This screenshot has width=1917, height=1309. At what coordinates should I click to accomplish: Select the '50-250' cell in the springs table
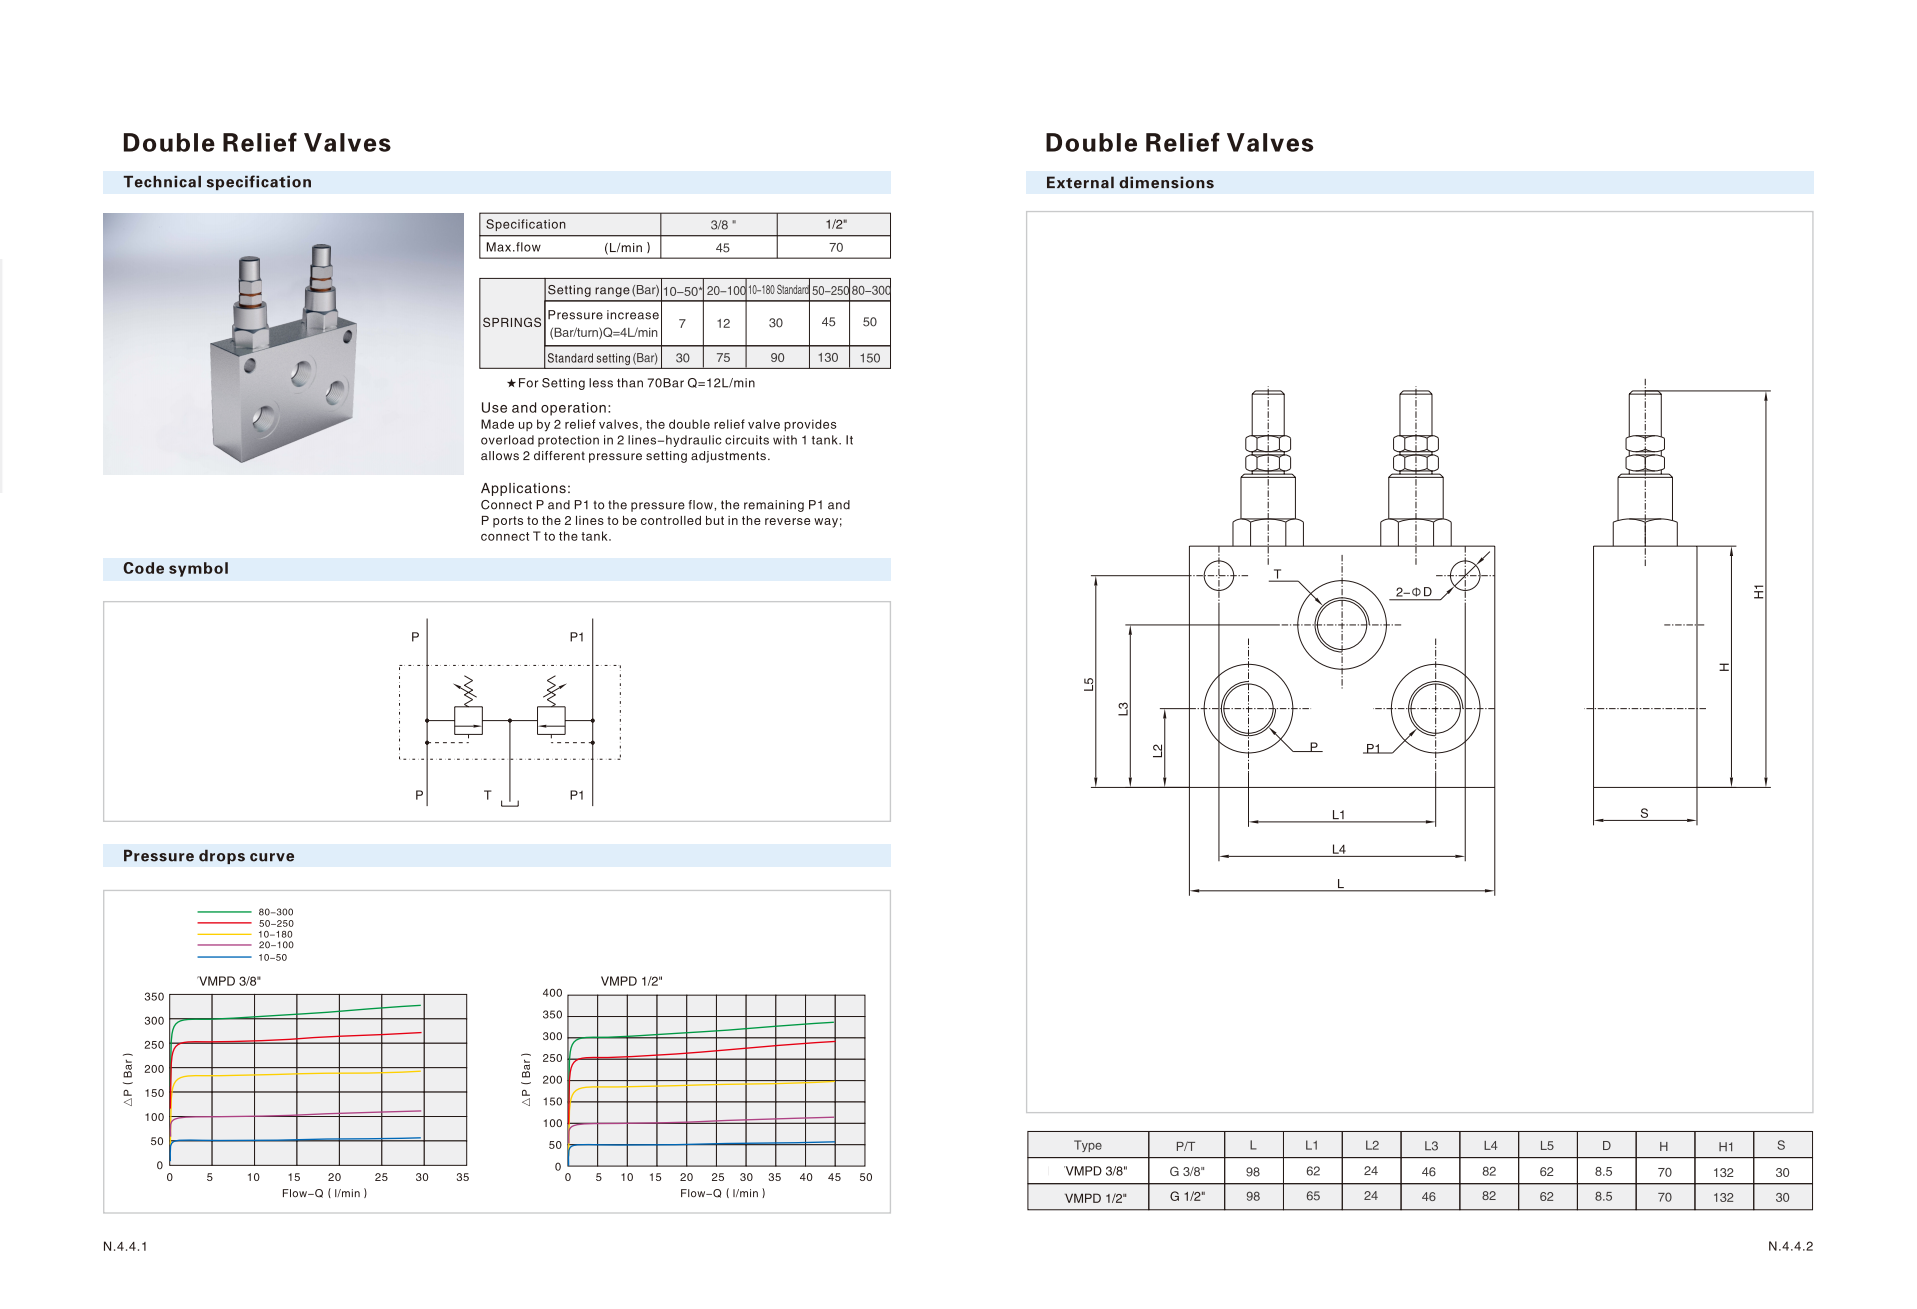(829, 290)
